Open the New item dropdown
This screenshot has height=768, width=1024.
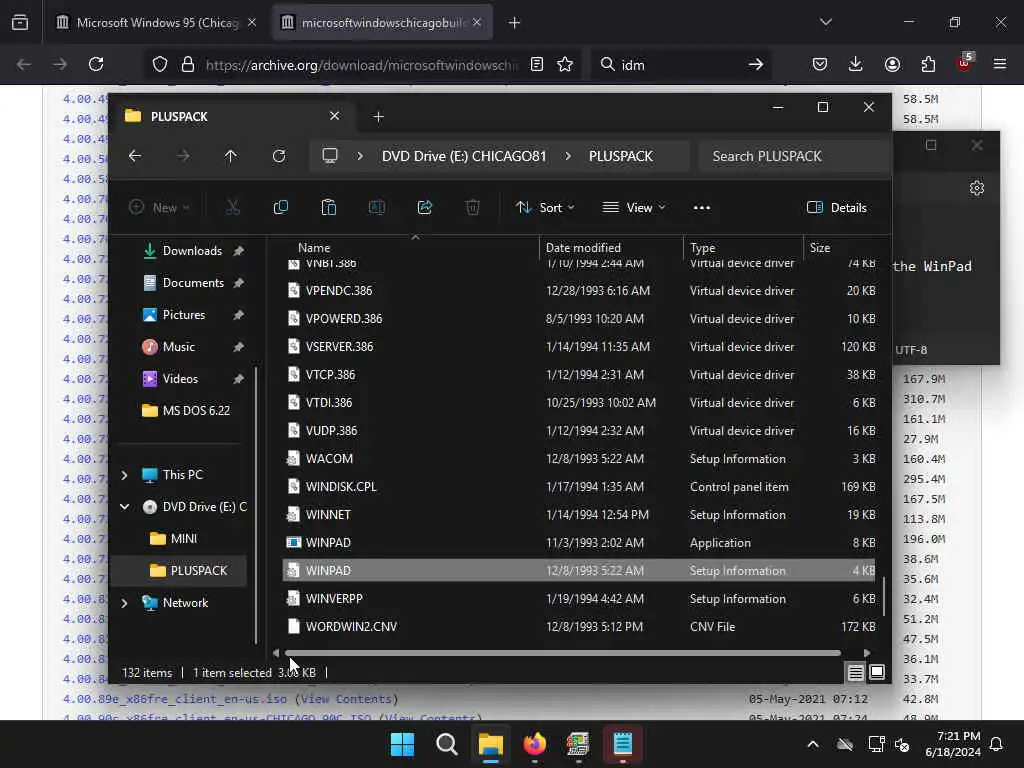159,208
